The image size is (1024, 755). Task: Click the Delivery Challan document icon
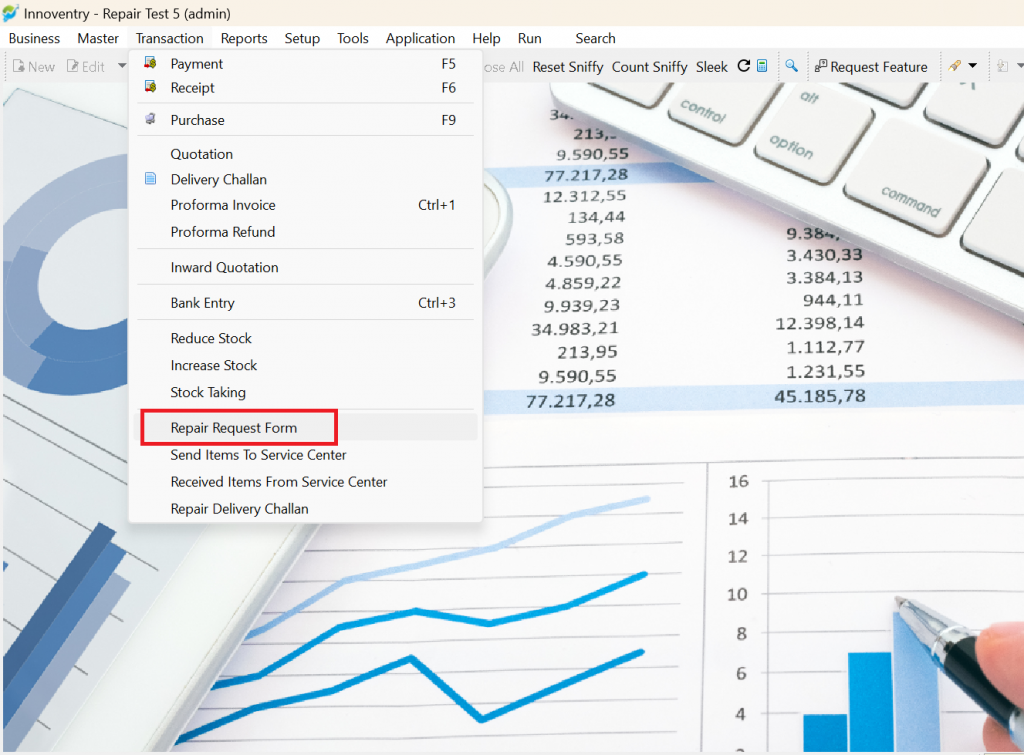coord(150,178)
